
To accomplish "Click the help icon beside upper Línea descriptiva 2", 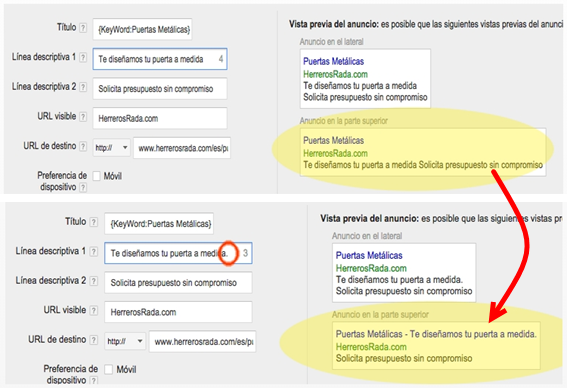I will click(x=83, y=87).
